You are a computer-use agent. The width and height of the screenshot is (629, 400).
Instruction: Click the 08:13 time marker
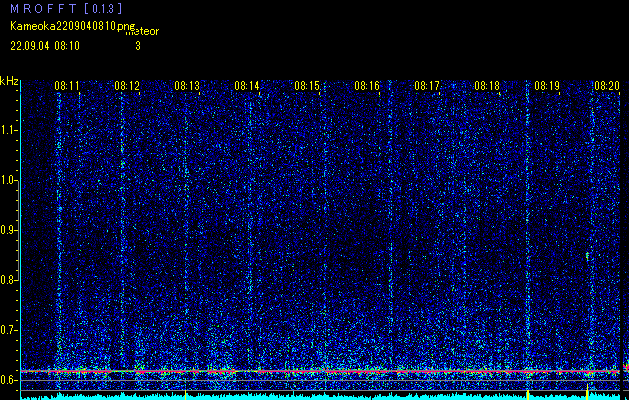click(187, 85)
